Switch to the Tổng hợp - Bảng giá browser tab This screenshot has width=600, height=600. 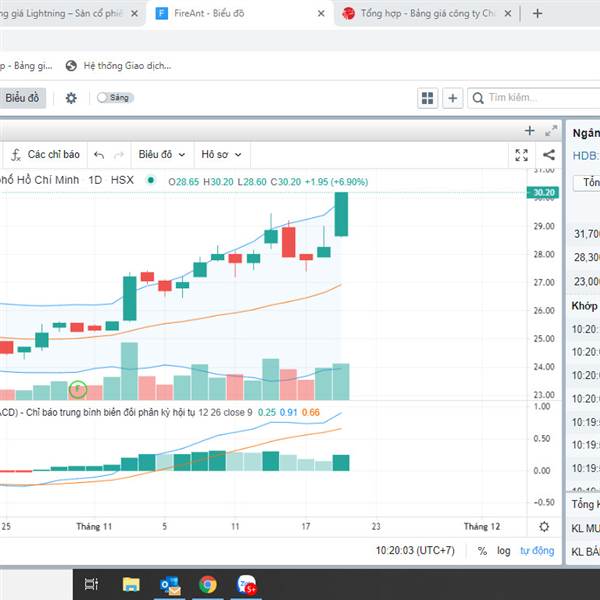pos(427,14)
